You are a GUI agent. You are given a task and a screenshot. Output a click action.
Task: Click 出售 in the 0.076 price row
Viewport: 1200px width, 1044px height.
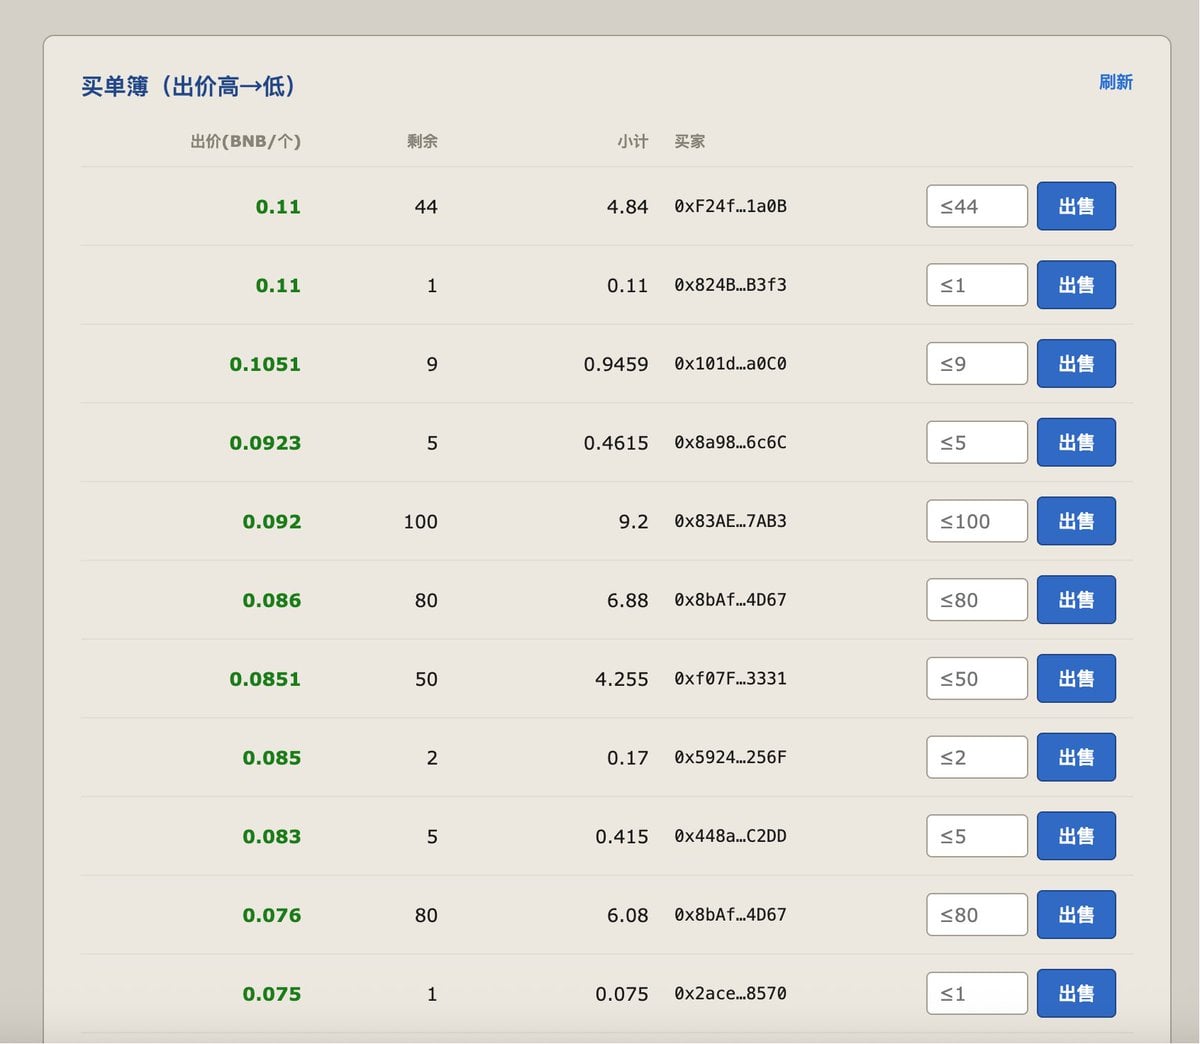(x=1076, y=915)
